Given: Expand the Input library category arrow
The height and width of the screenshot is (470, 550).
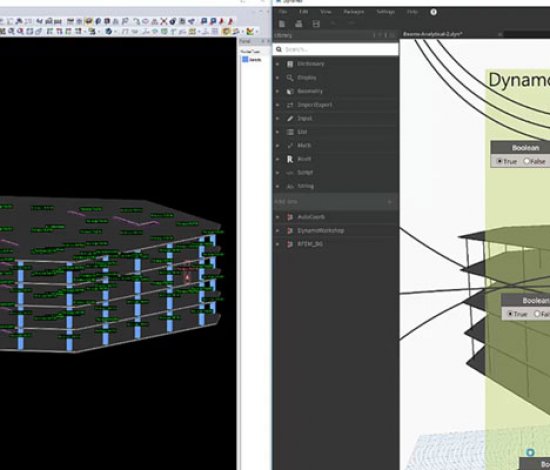Looking at the screenshot, I should (277, 119).
